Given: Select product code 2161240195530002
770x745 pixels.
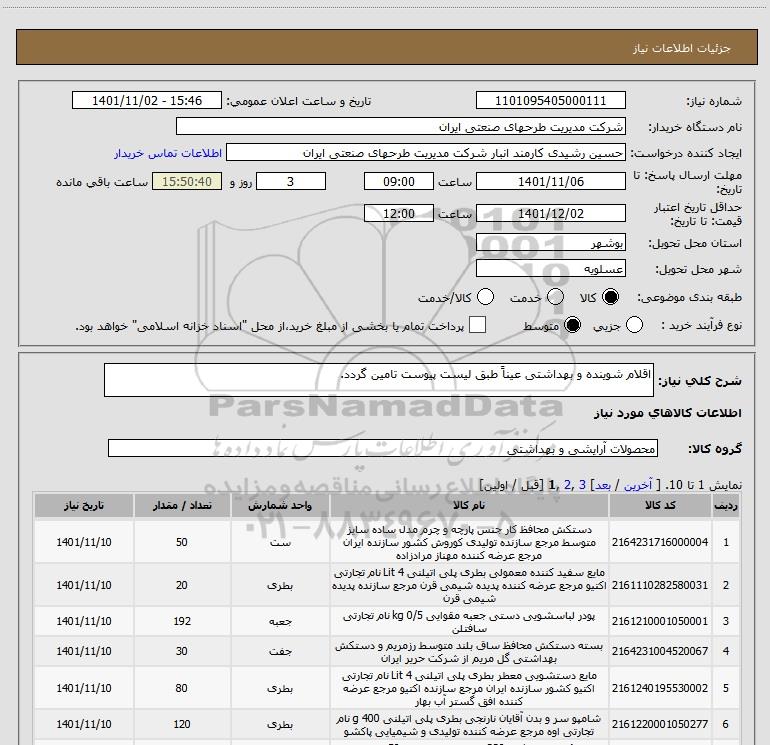Looking at the screenshot, I should point(660,688).
